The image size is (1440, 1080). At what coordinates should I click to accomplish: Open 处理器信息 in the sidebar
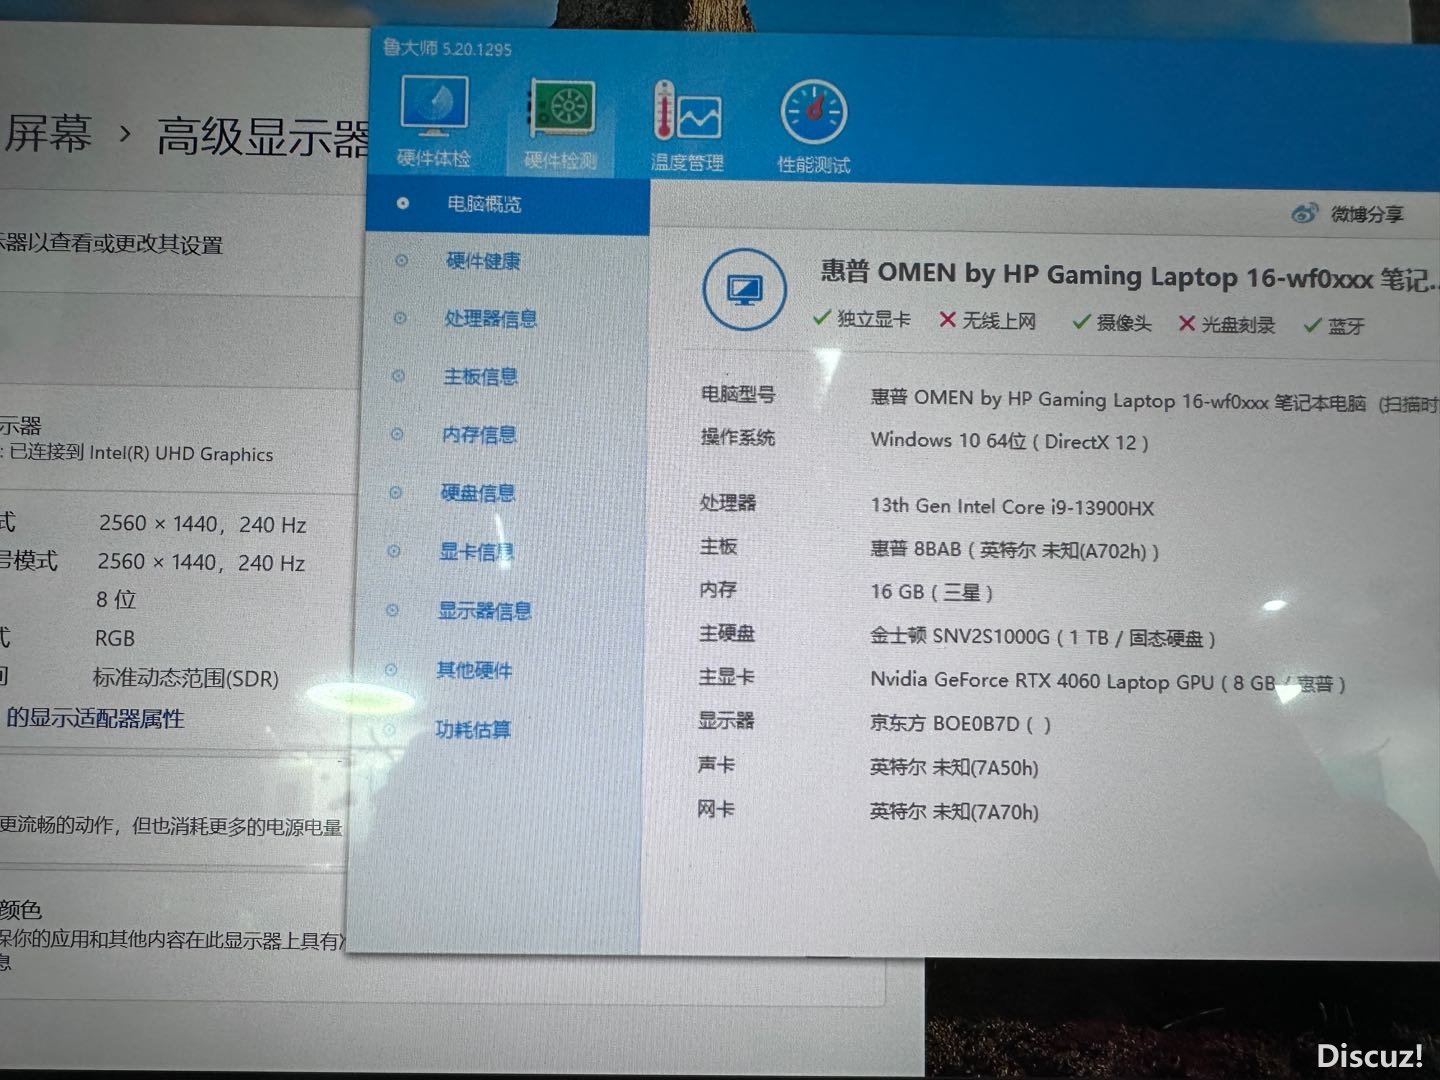(x=490, y=319)
